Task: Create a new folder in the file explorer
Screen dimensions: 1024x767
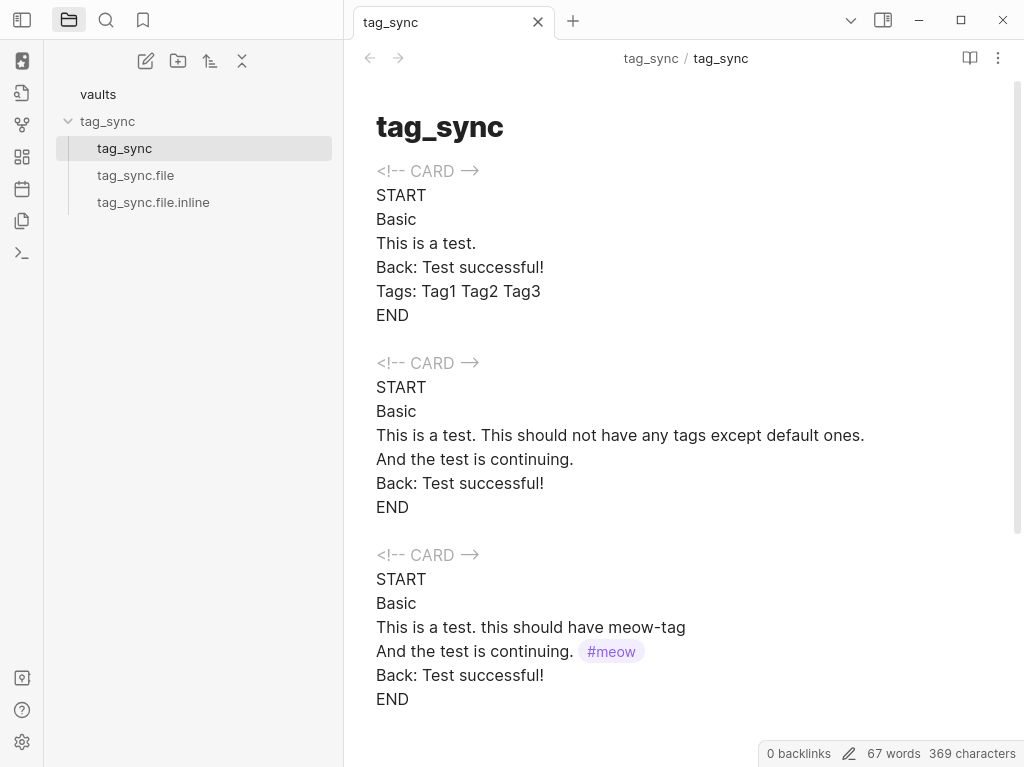Action: (178, 61)
